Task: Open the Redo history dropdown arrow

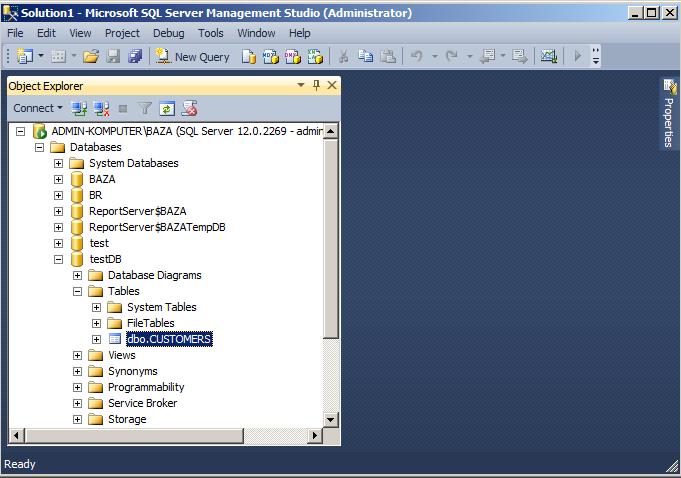Action: [x=469, y=56]
